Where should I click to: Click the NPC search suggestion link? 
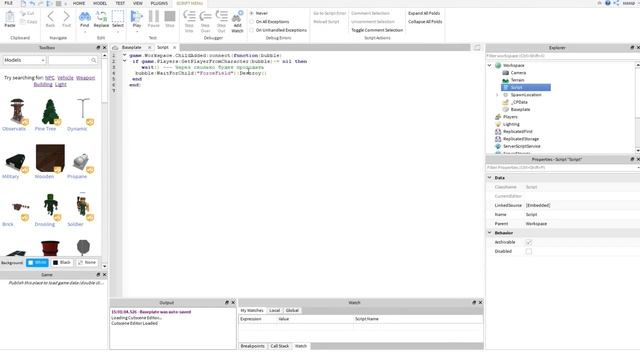click(x=49, y=78)
